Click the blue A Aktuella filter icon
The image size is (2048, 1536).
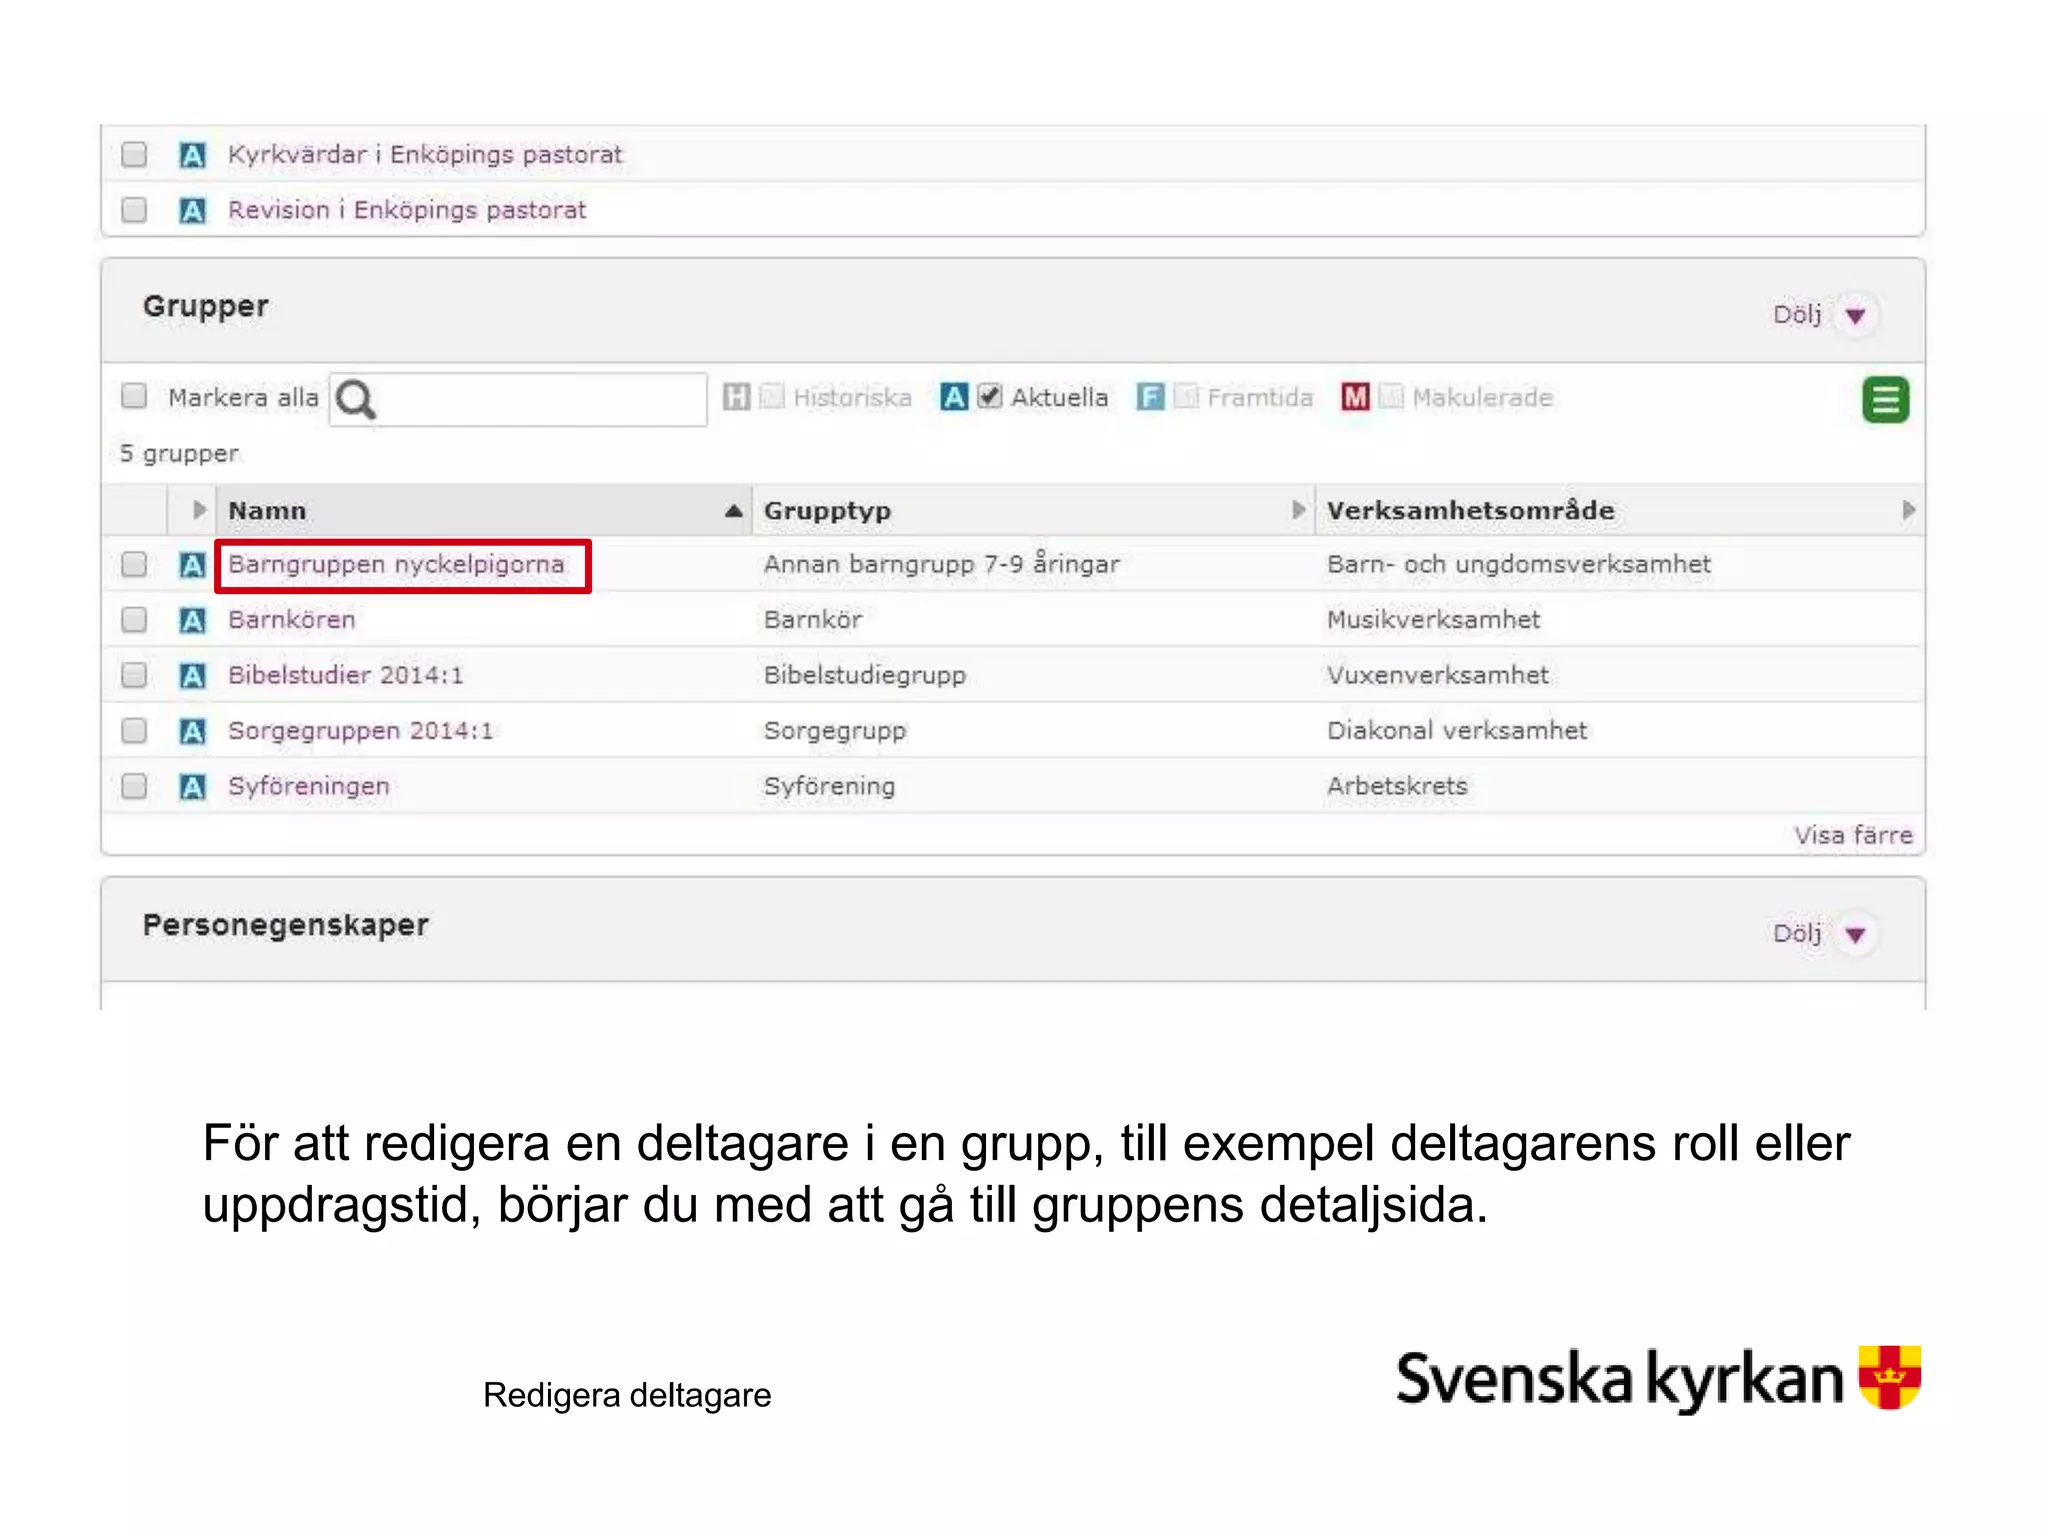point(954,397)
